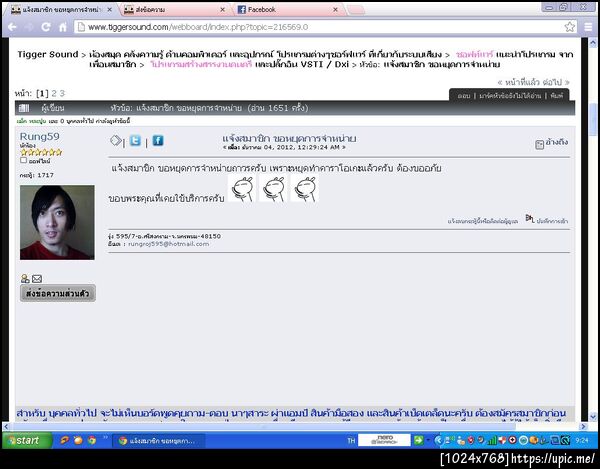Reload page using browser refresh icon

click(x=46, y=27)
